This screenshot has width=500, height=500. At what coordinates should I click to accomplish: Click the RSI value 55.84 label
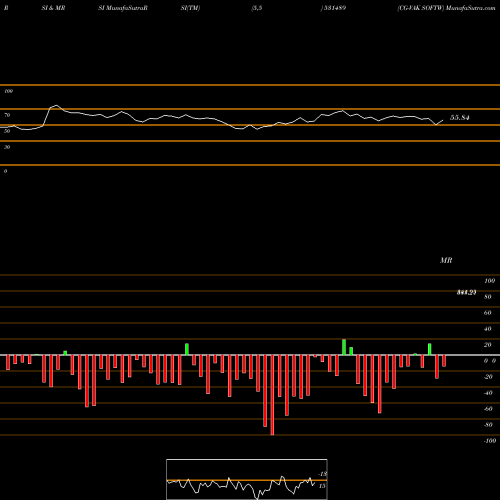(459, 117)
